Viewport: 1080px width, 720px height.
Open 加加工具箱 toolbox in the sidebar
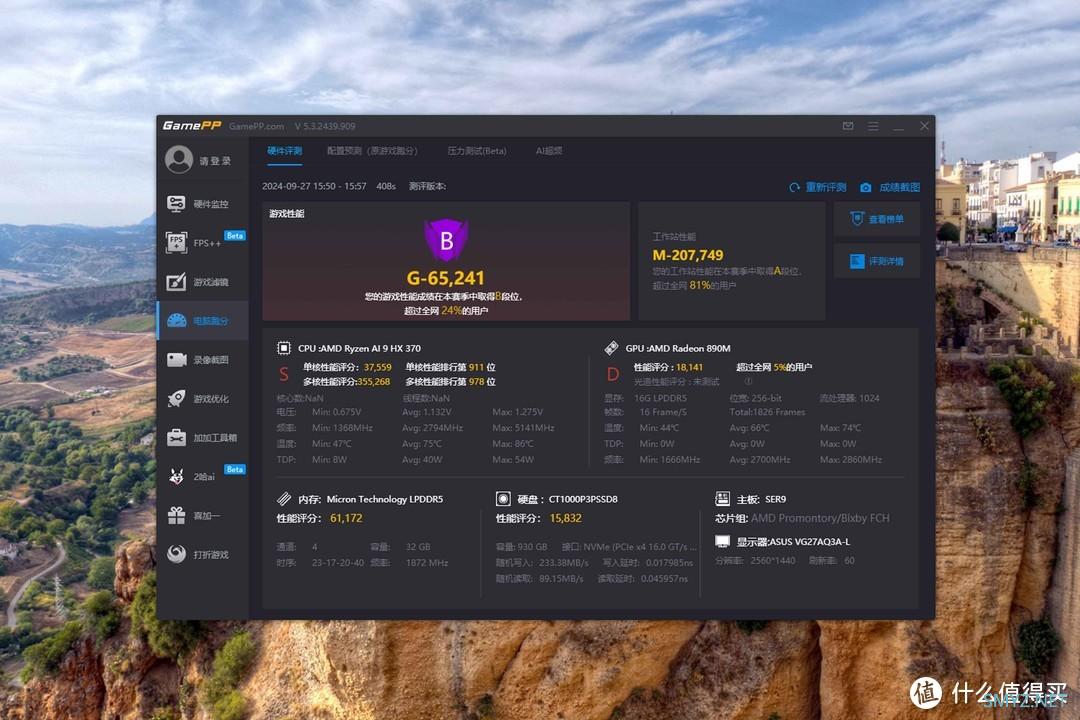coord(202,438)
